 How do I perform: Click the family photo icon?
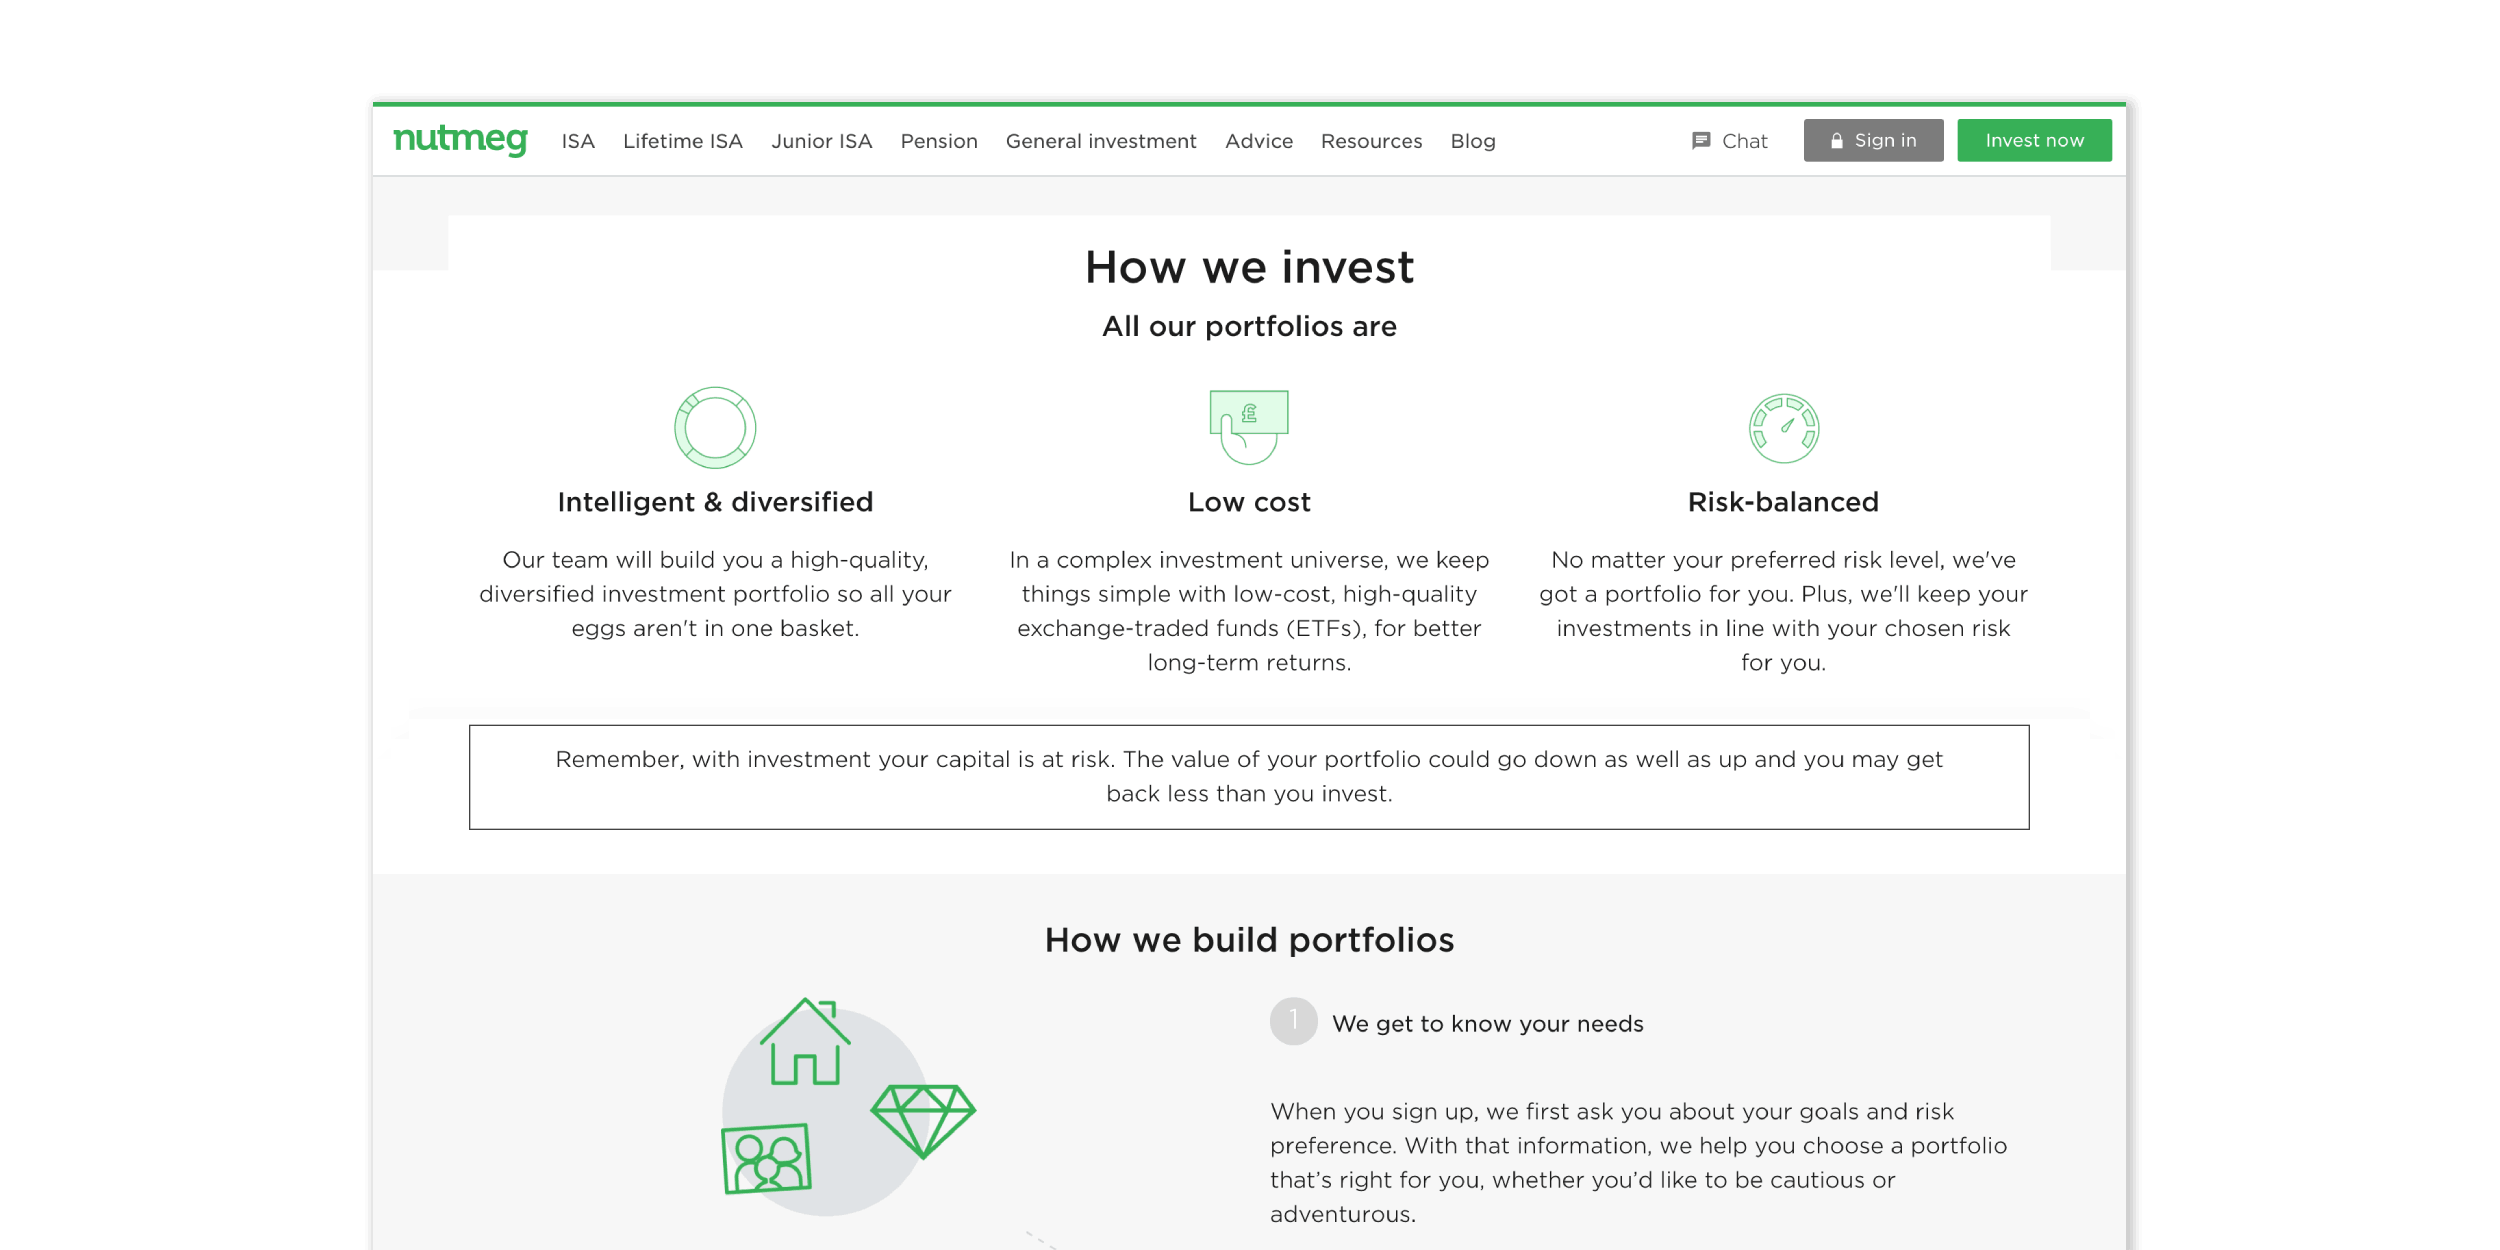tap(766, 1159)
